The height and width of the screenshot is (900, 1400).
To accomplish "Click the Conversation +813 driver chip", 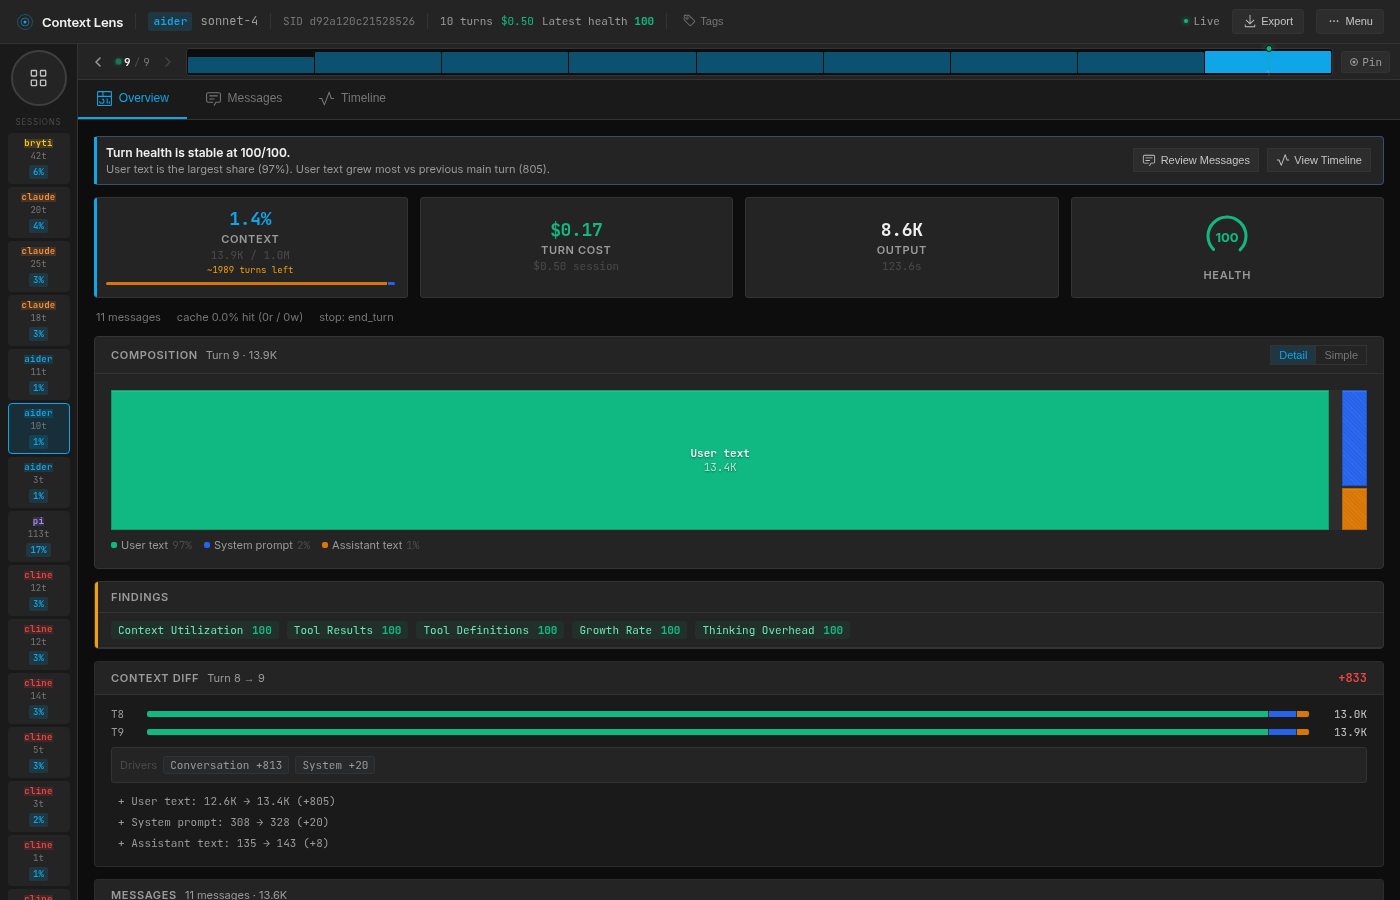I will [226, 765].
